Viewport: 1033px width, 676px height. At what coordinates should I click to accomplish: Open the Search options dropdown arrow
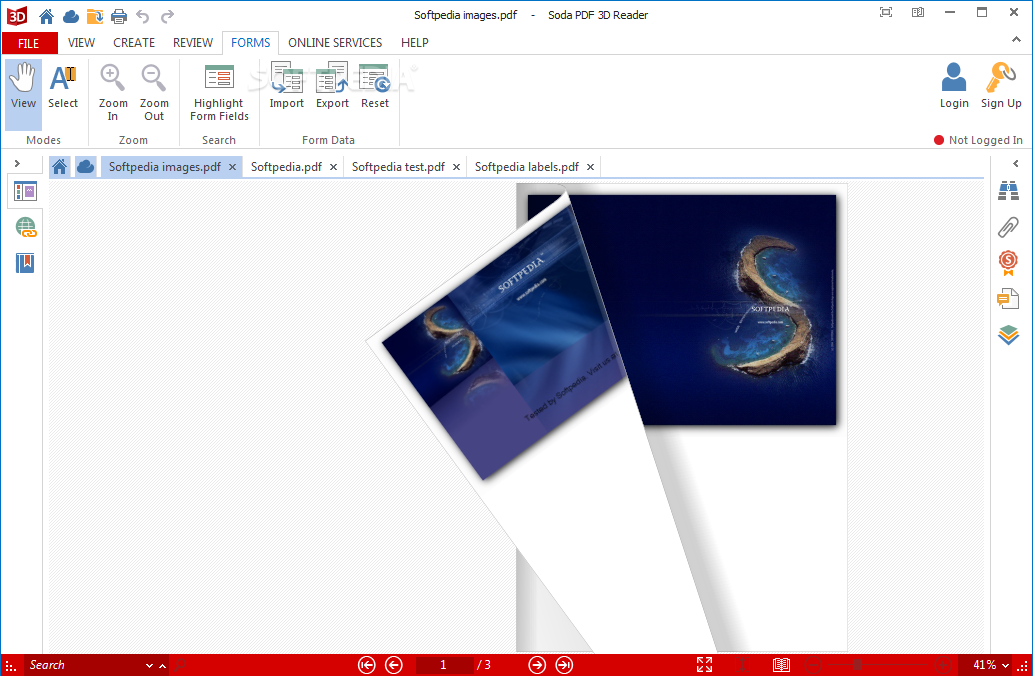coord(149,666)
